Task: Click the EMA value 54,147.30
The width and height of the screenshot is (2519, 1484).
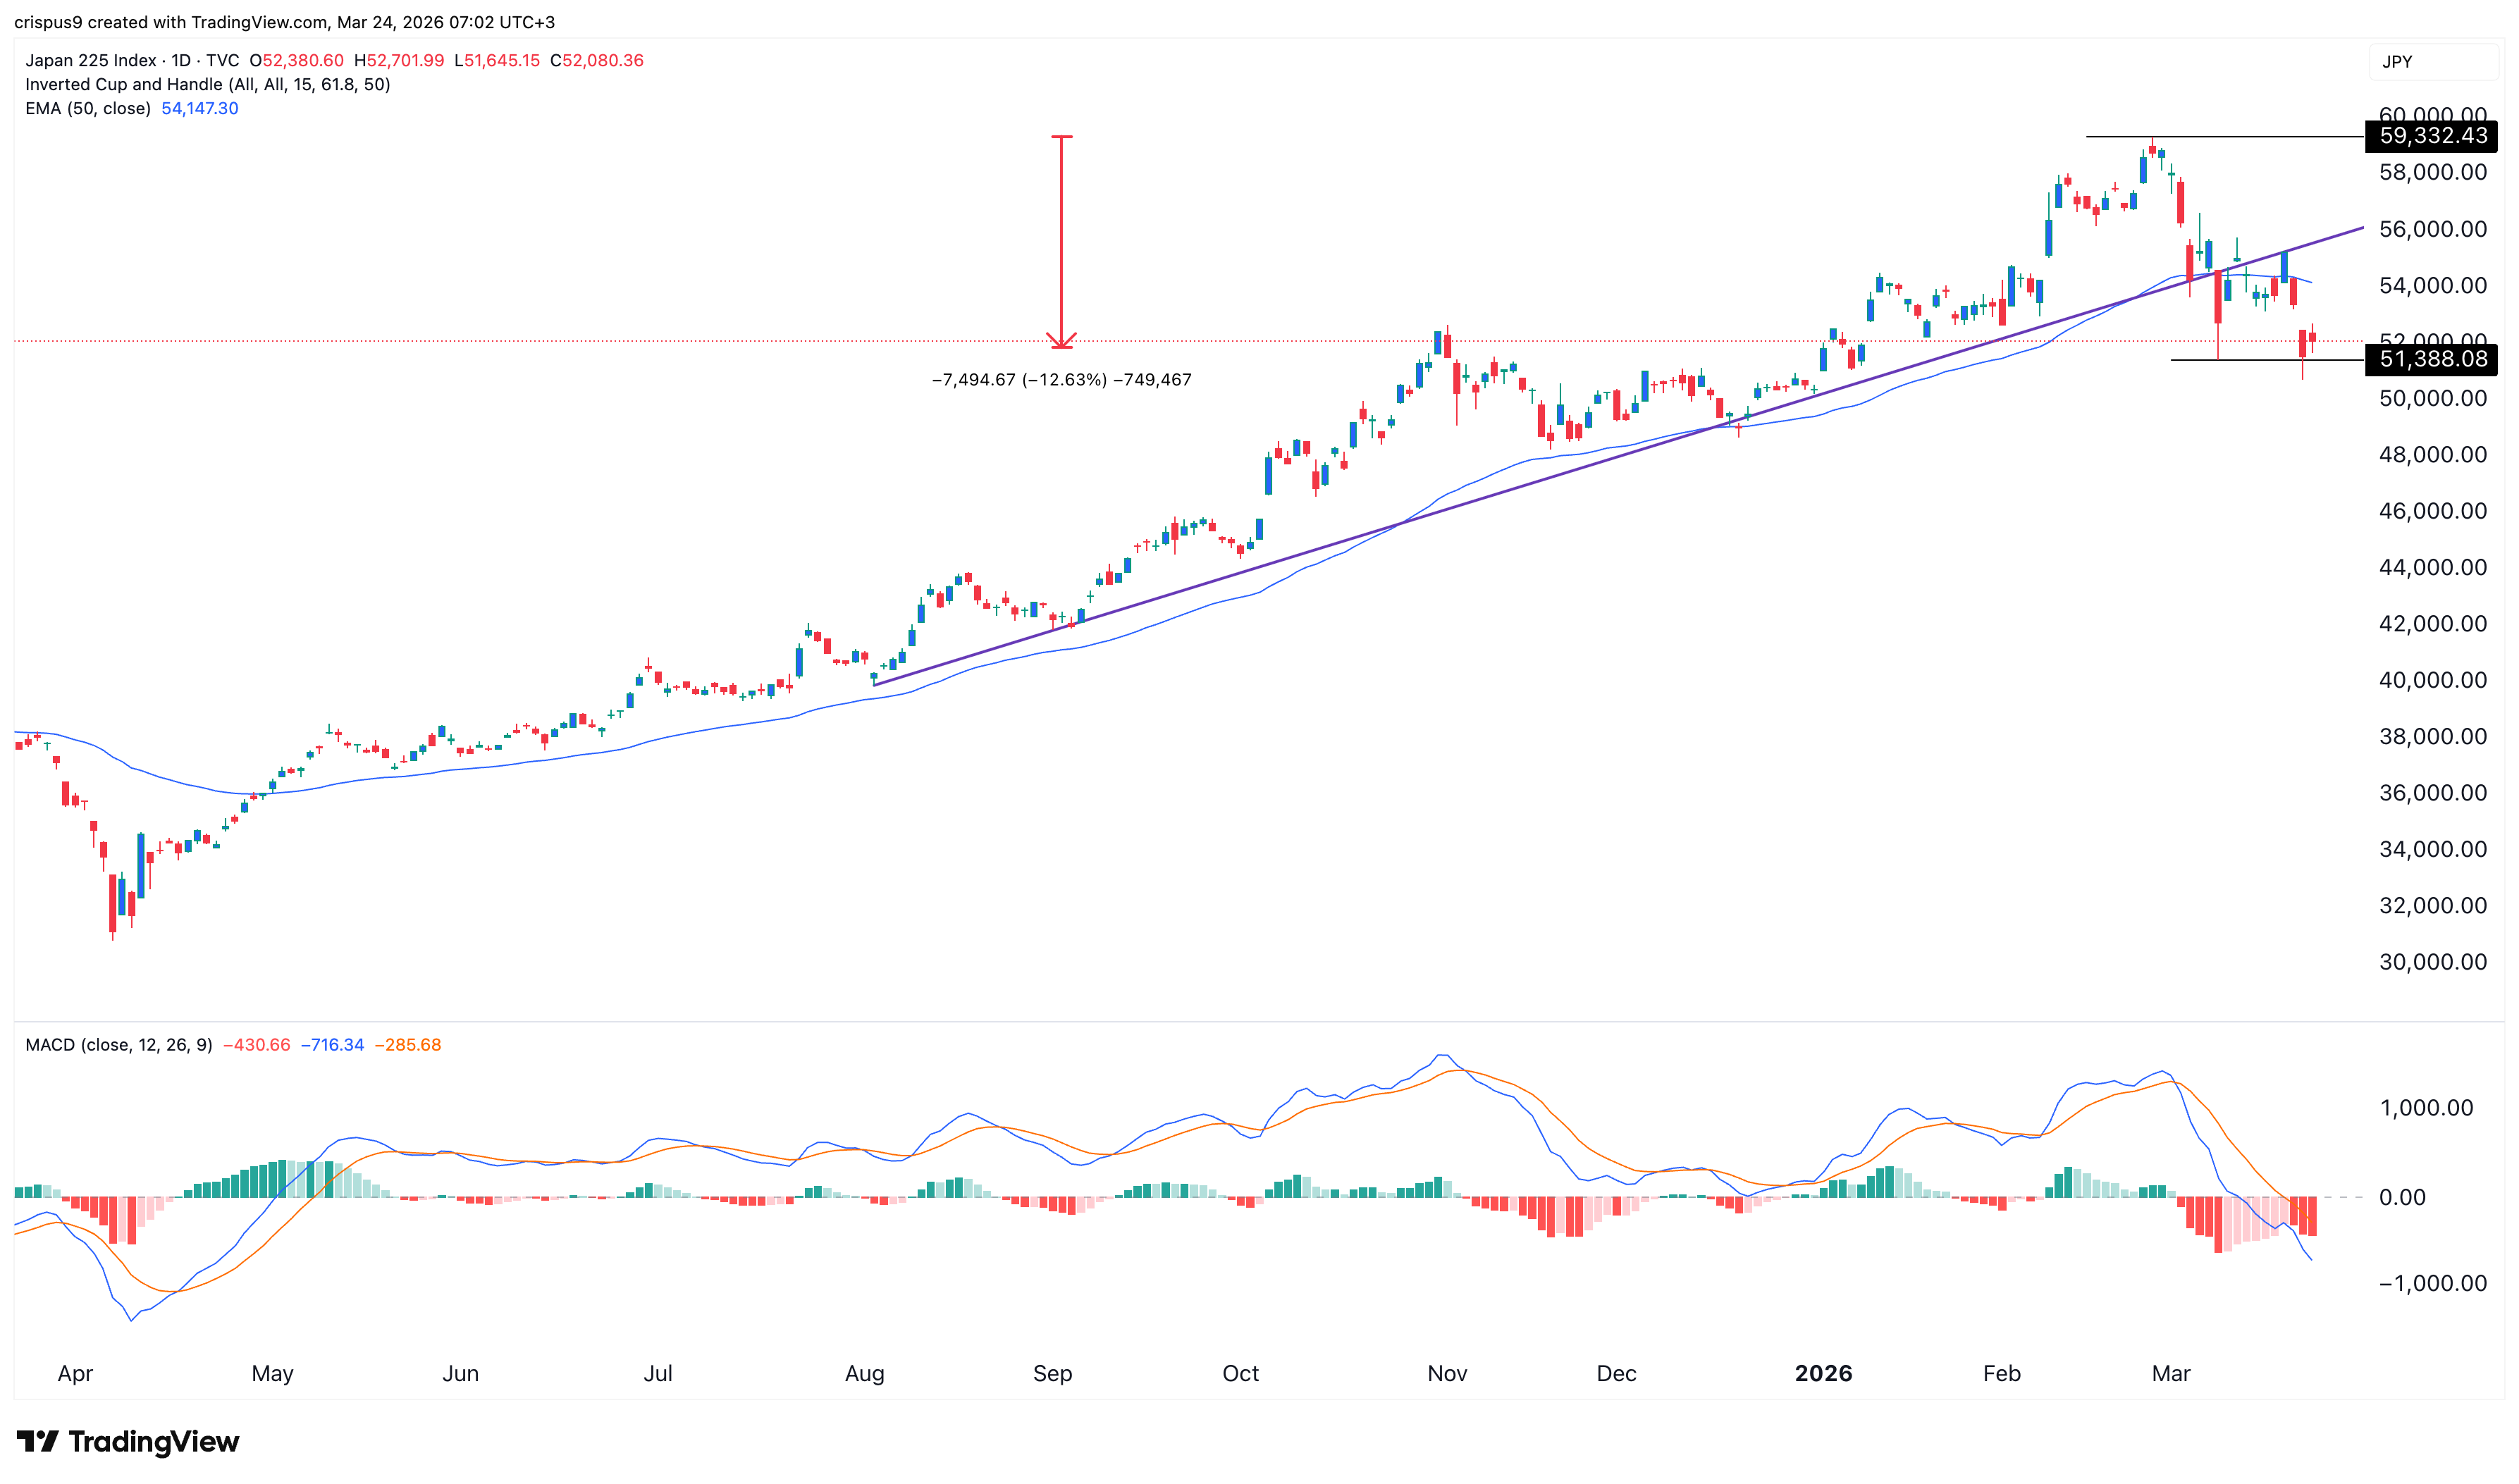Action: point(199,108)
